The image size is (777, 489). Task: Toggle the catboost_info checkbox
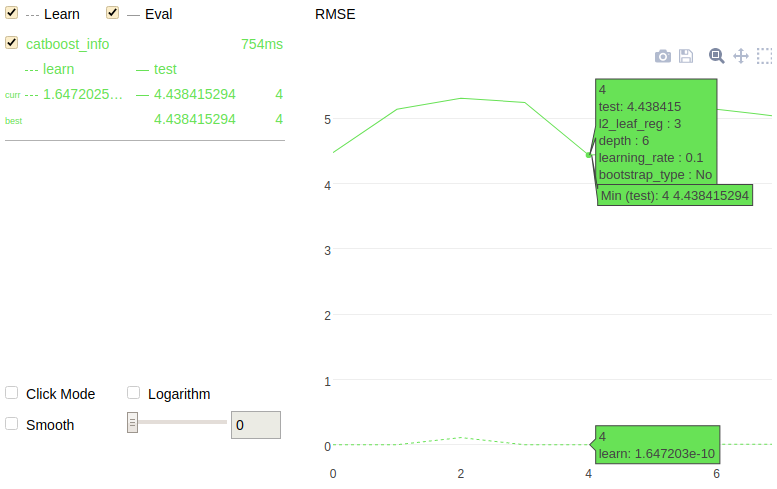[x=12, y=43]
